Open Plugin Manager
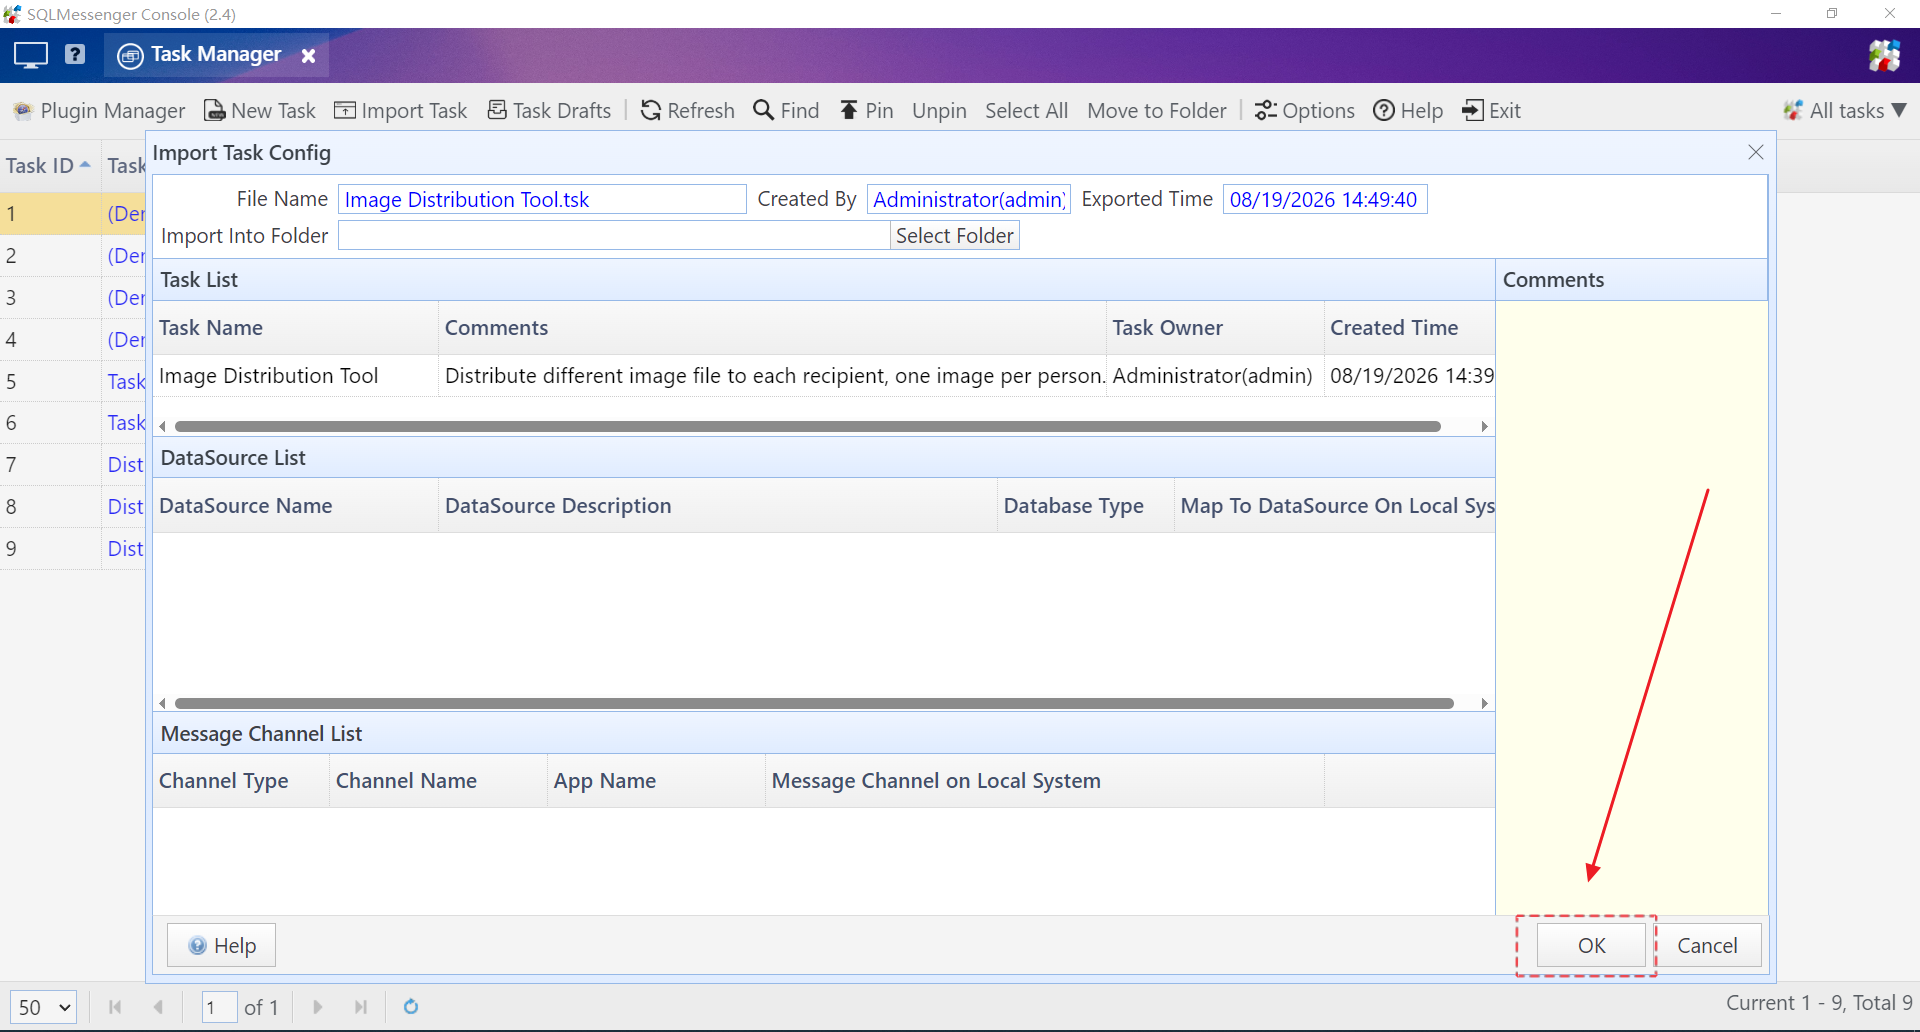Viewport: 1920px width, 1032px height. [x=99, y=111]
